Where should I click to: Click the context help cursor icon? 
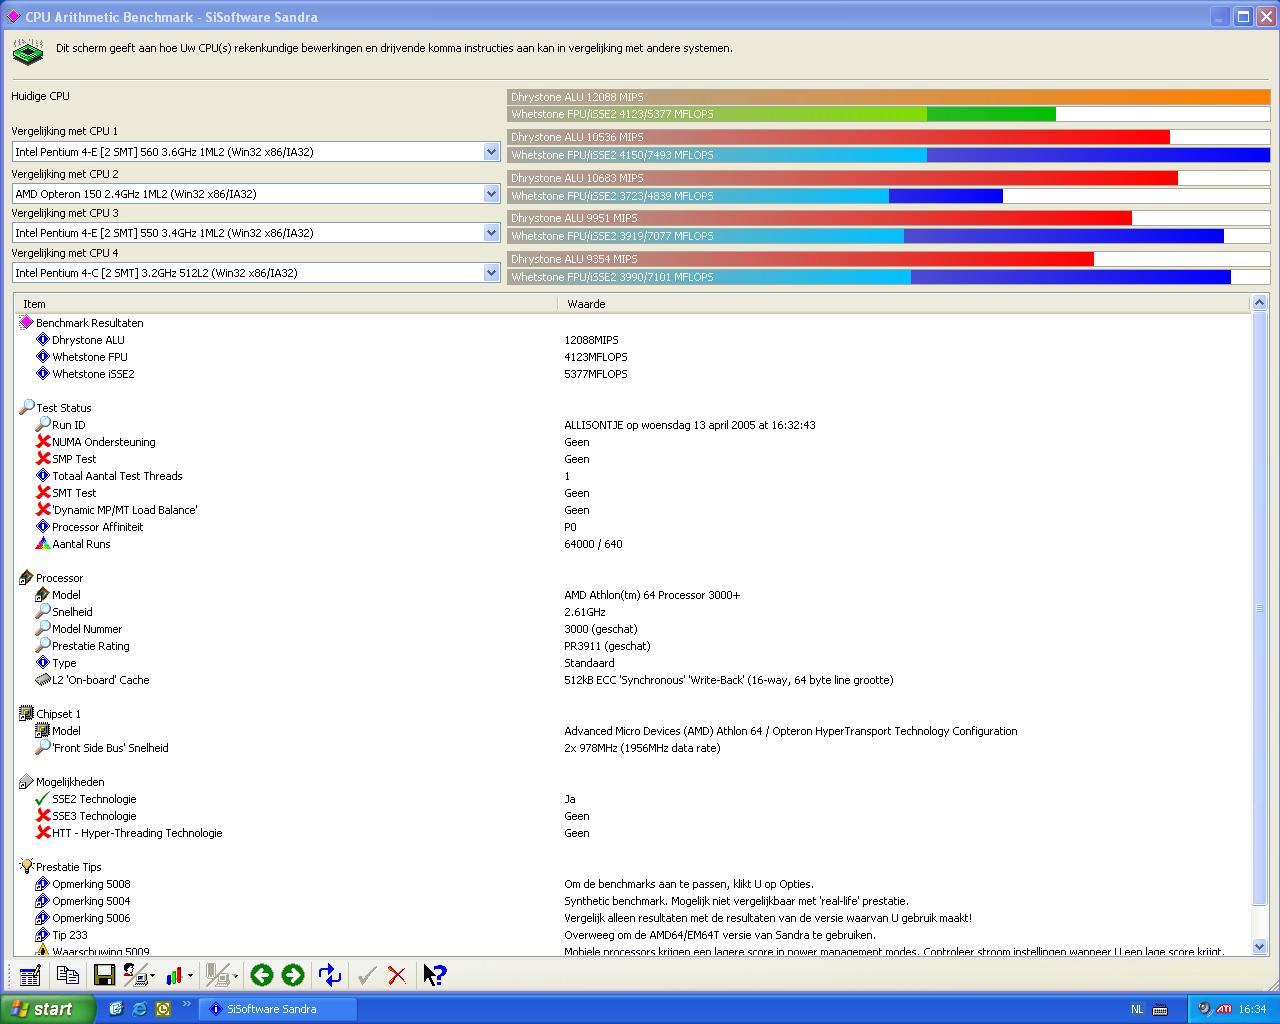[x=434, y=975]
